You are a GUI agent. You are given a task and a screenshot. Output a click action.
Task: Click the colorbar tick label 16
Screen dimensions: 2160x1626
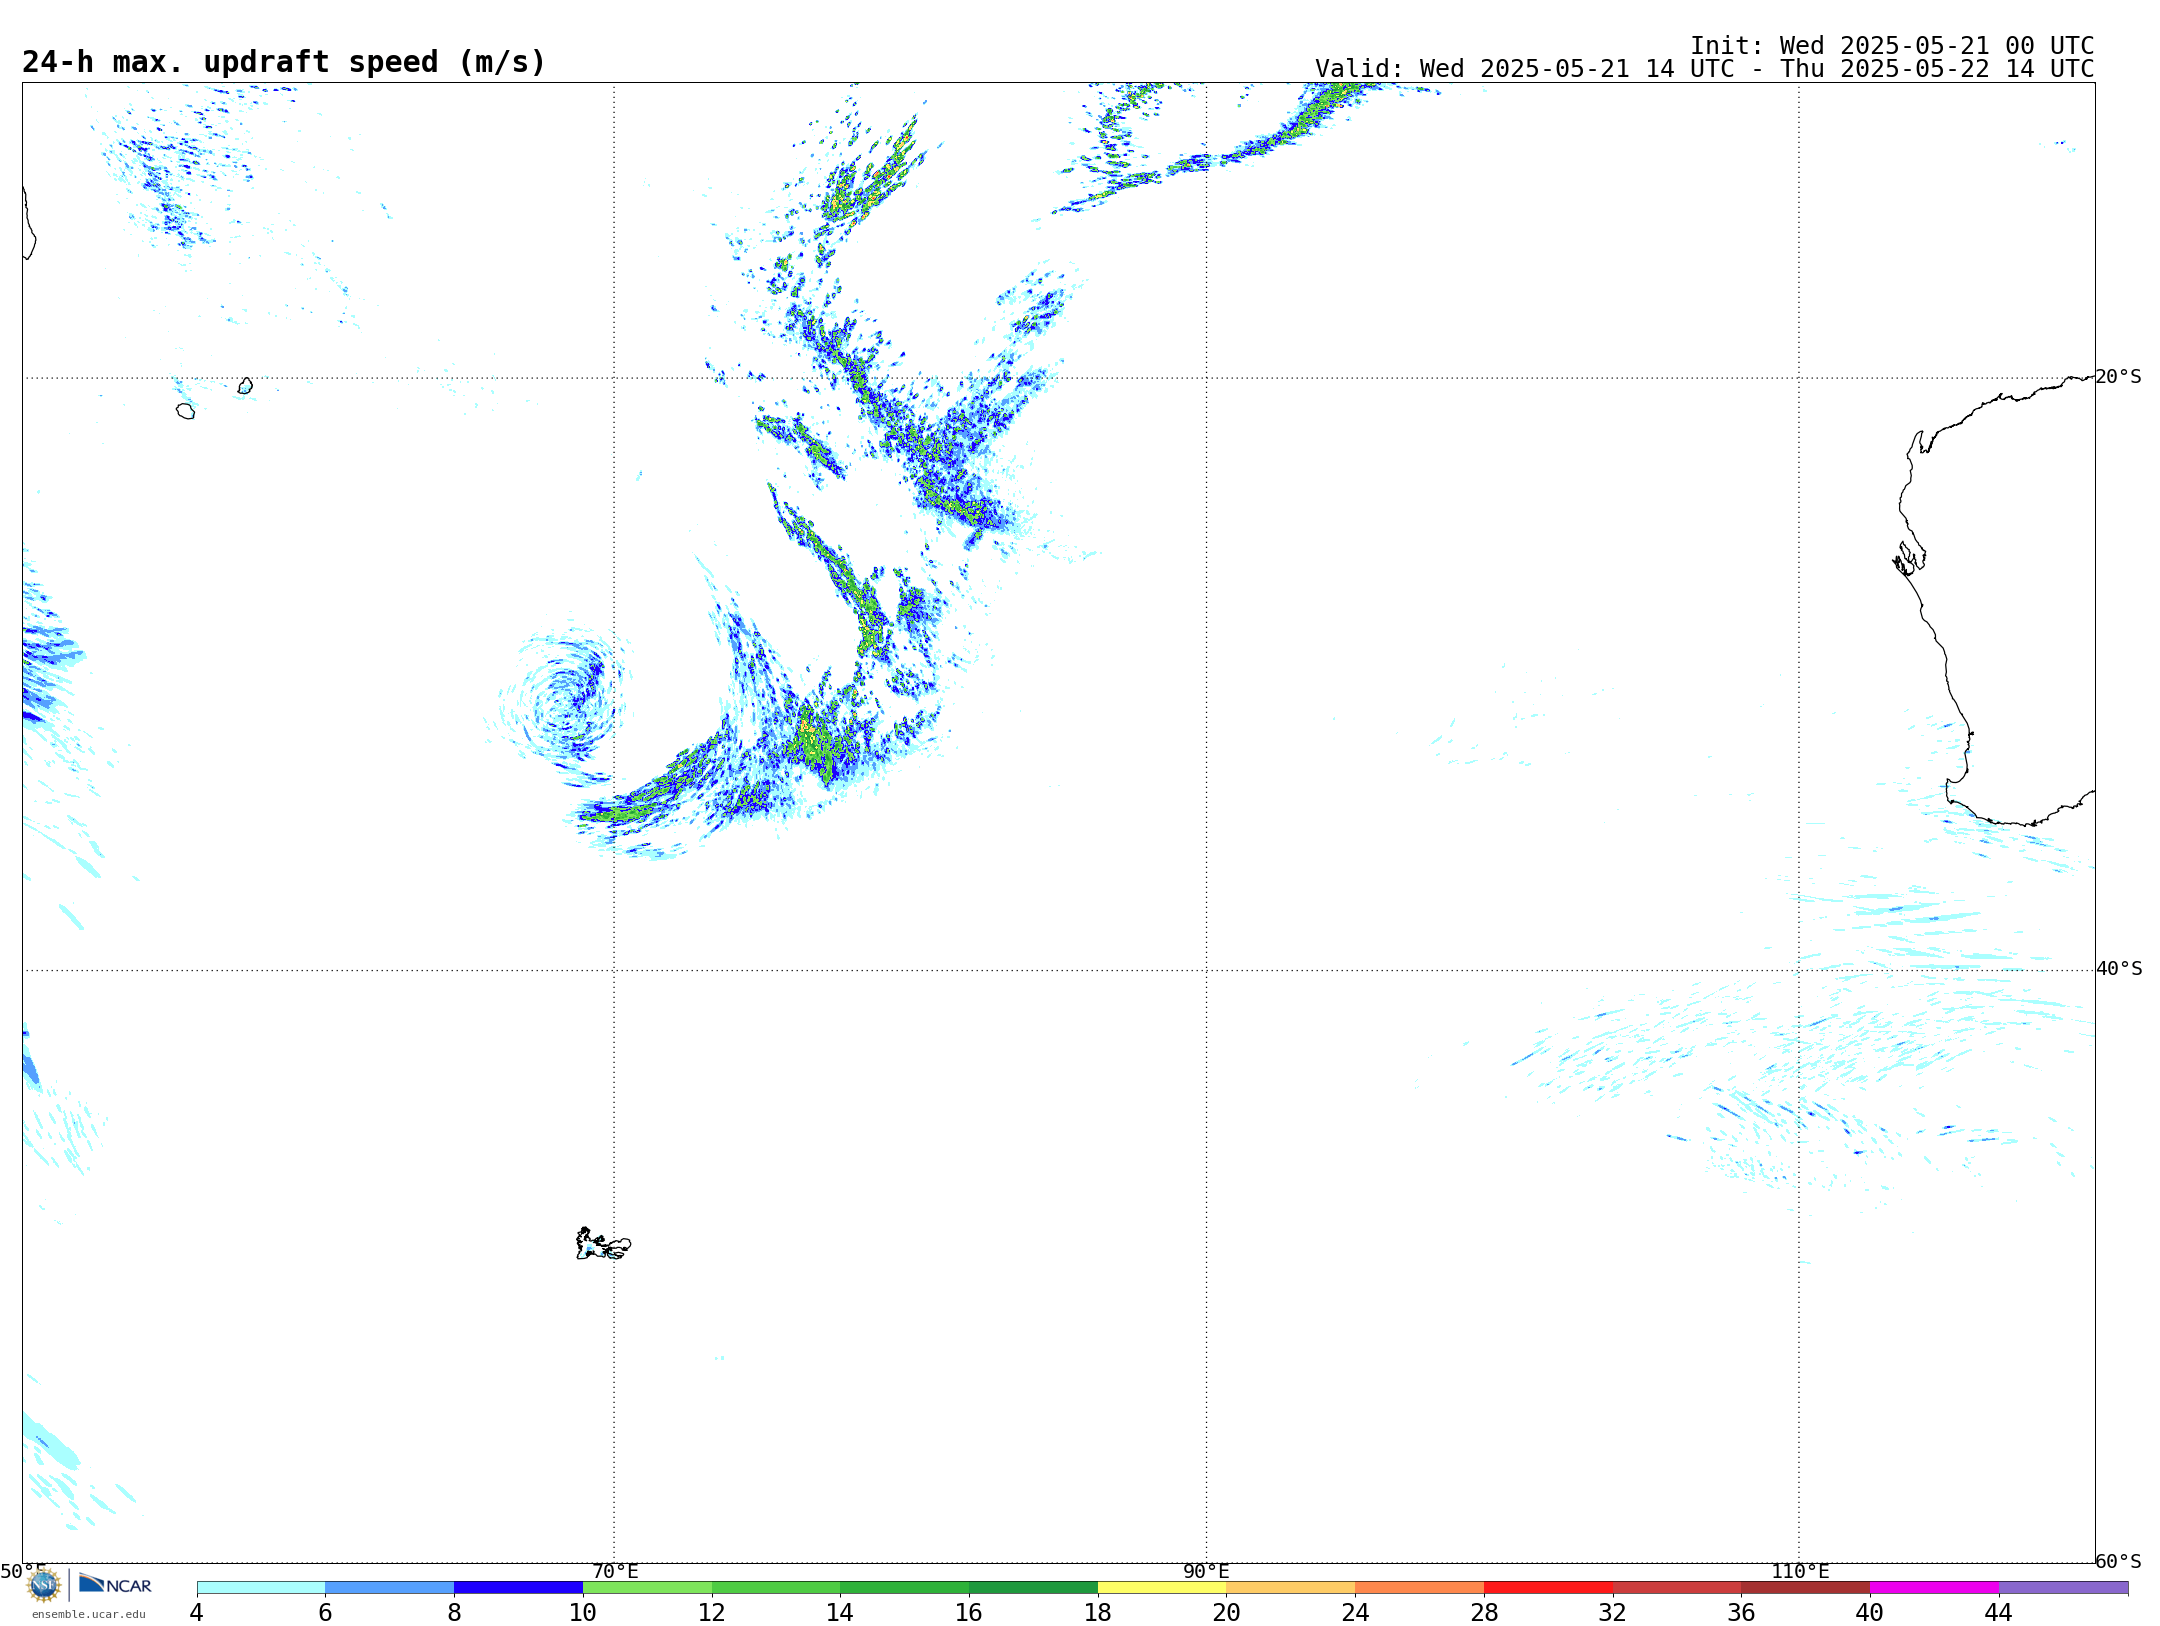(x=969, y=1613)
